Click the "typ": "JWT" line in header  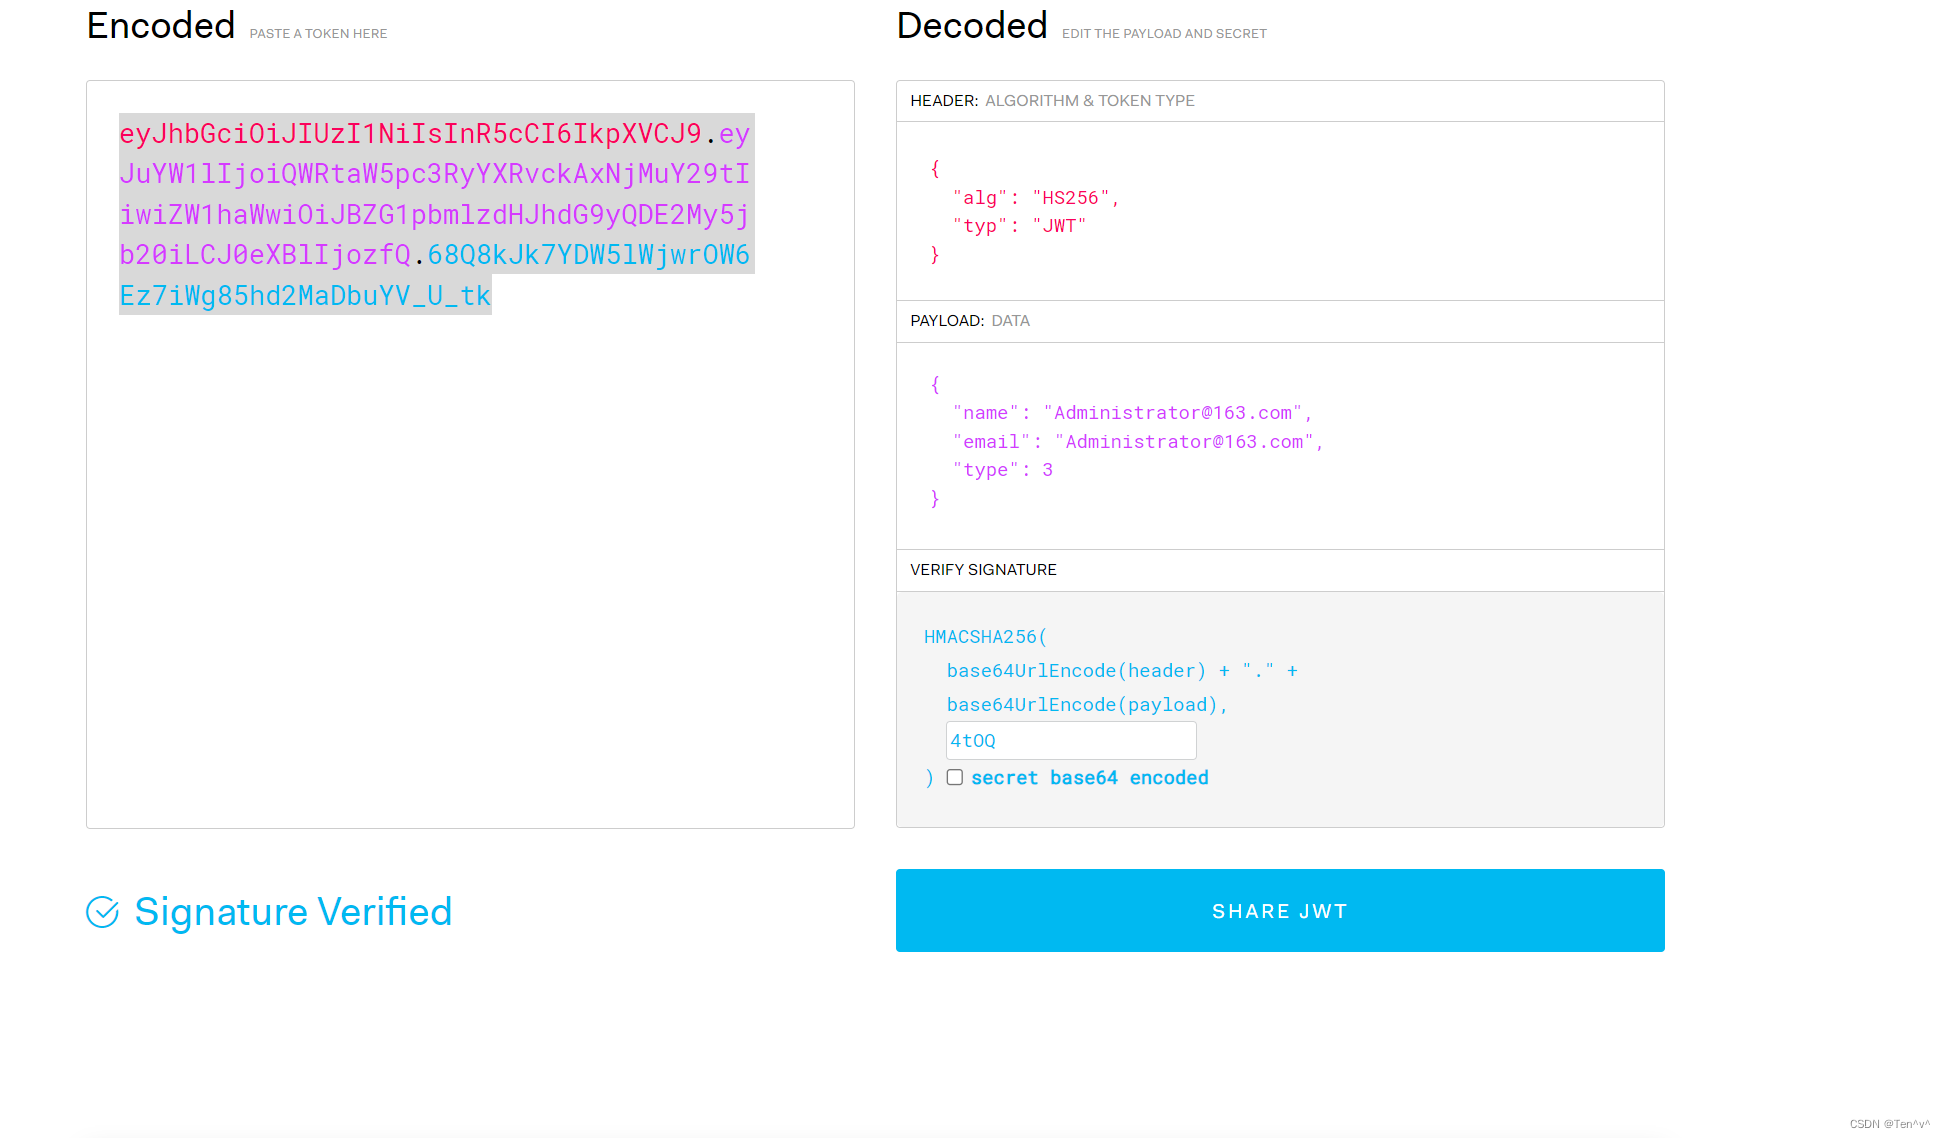(1019, 226)
